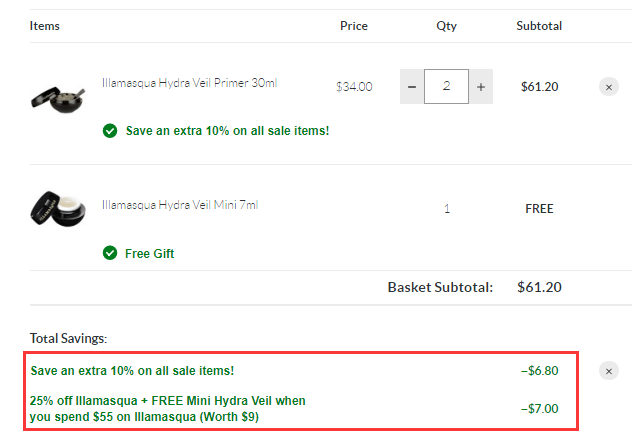Viewport: 633px width, 441px height.
Task: Click the Hydra Veil Primer product thumbnail
Action: point(58,100)
